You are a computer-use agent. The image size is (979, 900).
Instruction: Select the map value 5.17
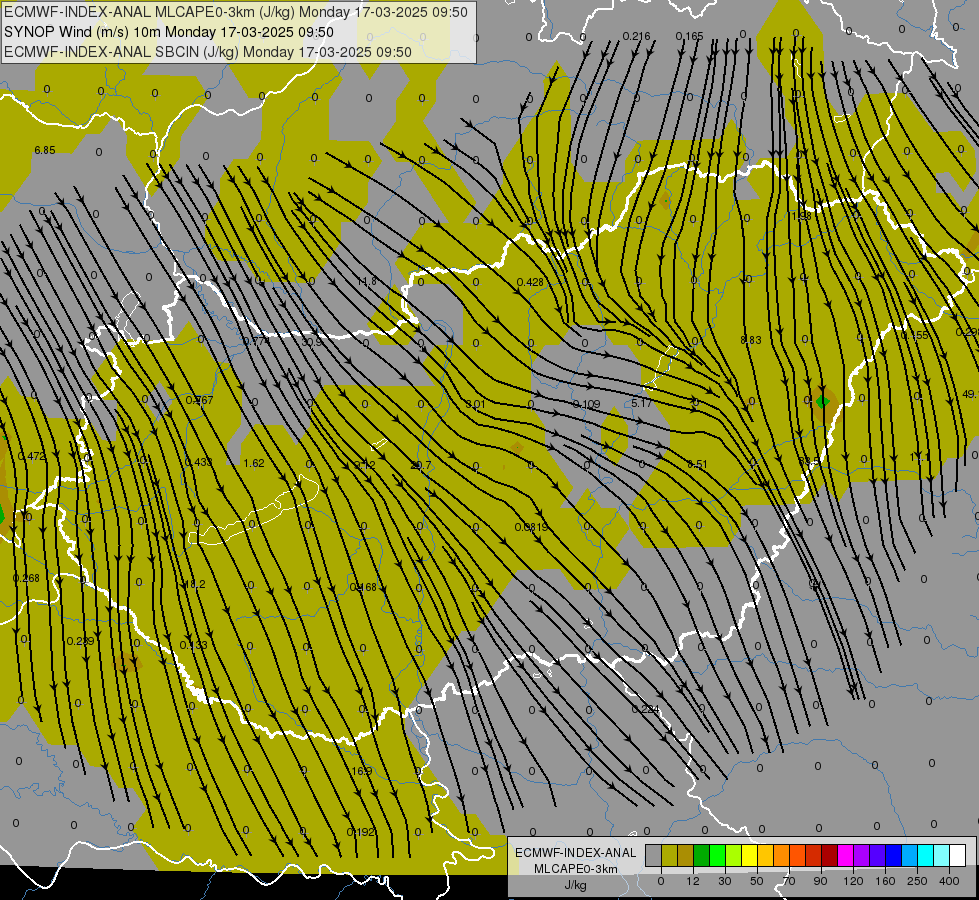(641, 403)
